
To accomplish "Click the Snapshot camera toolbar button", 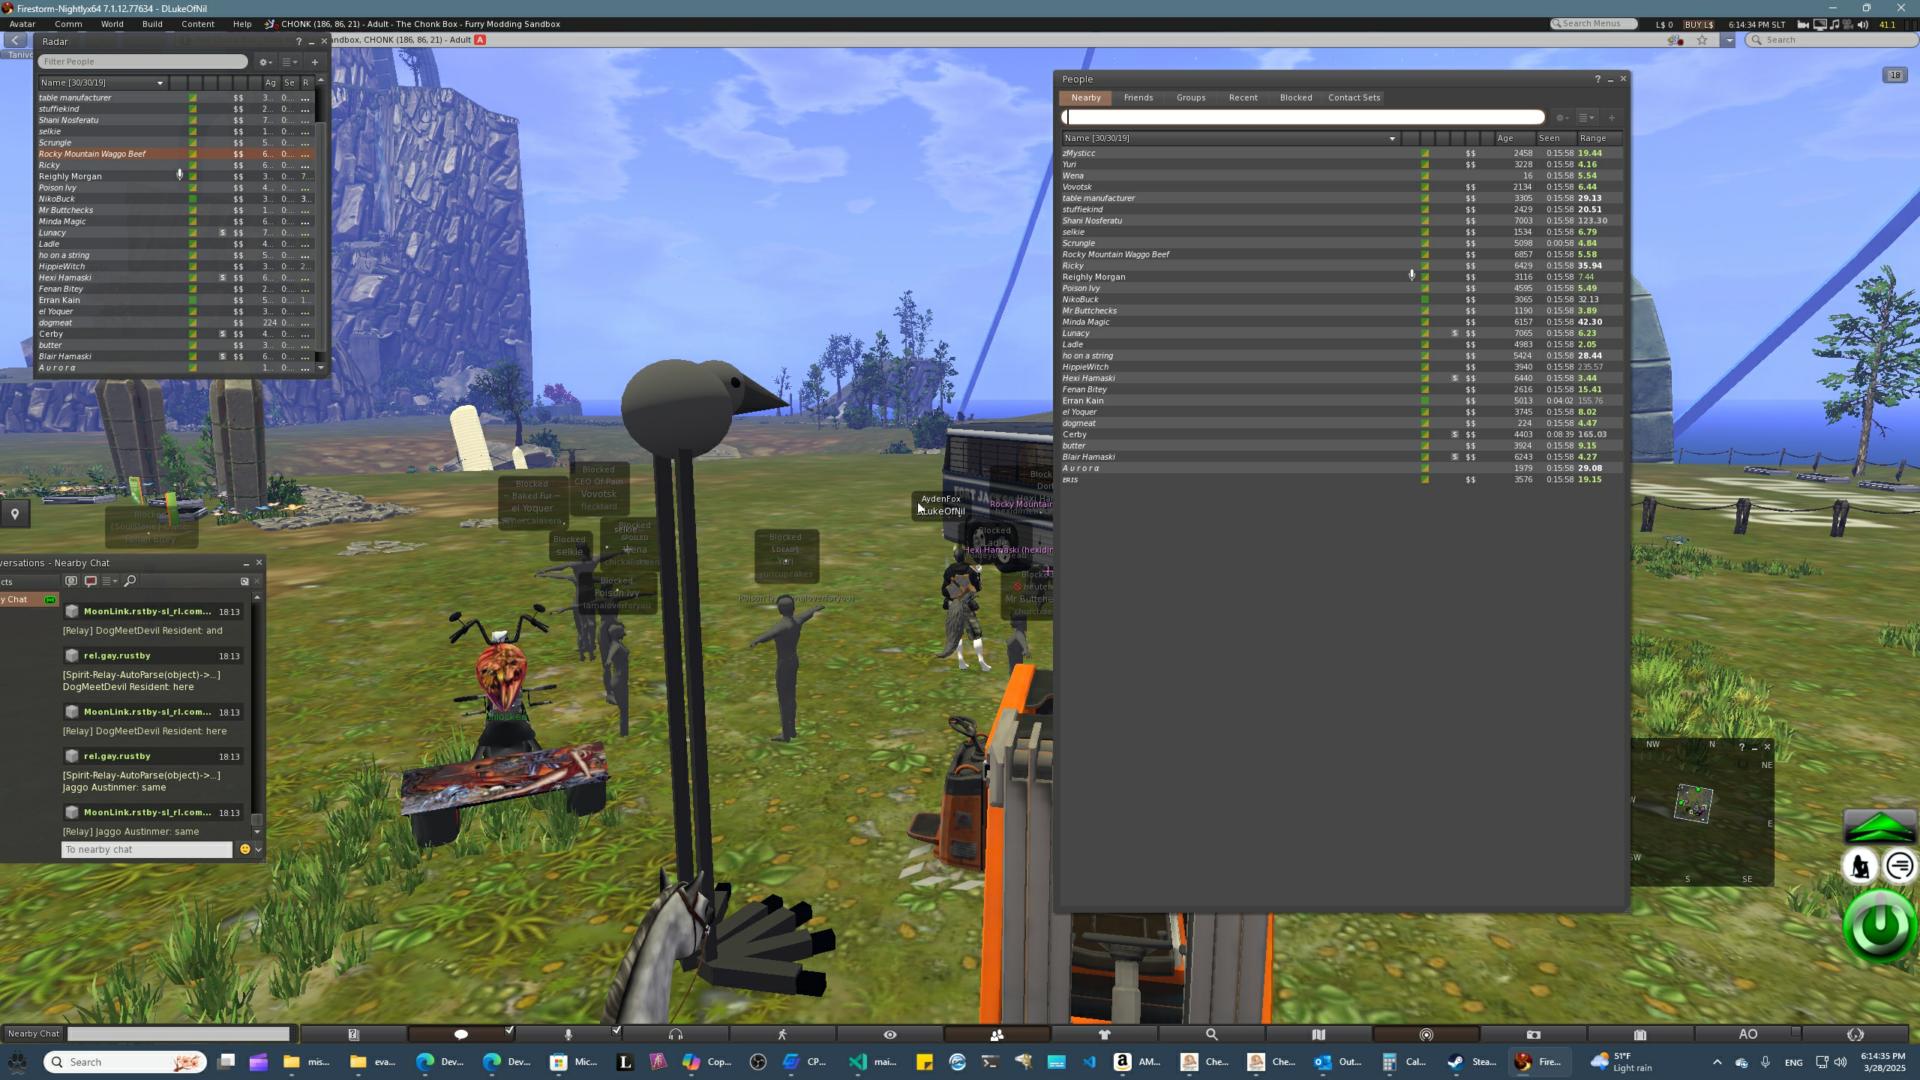I will pos(1533,1034).
